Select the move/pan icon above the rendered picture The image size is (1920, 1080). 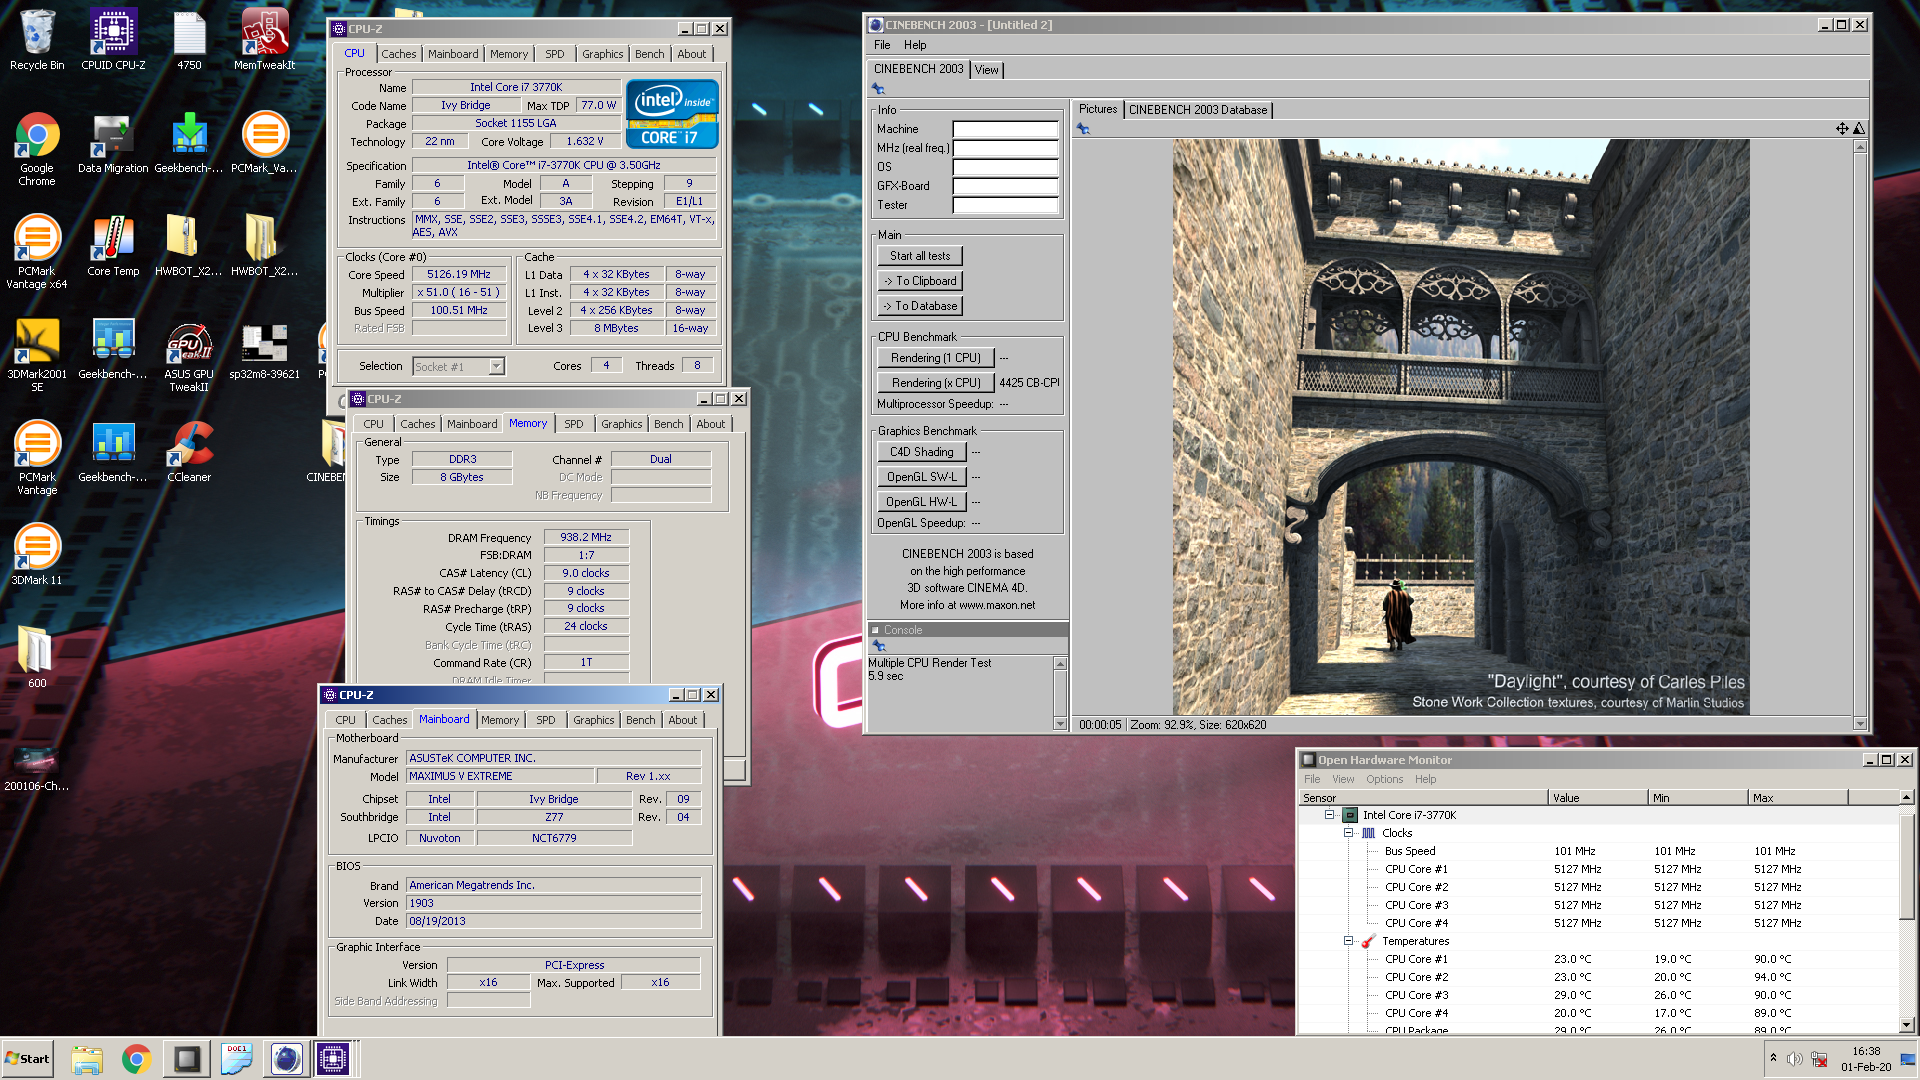pos(1842,128)
